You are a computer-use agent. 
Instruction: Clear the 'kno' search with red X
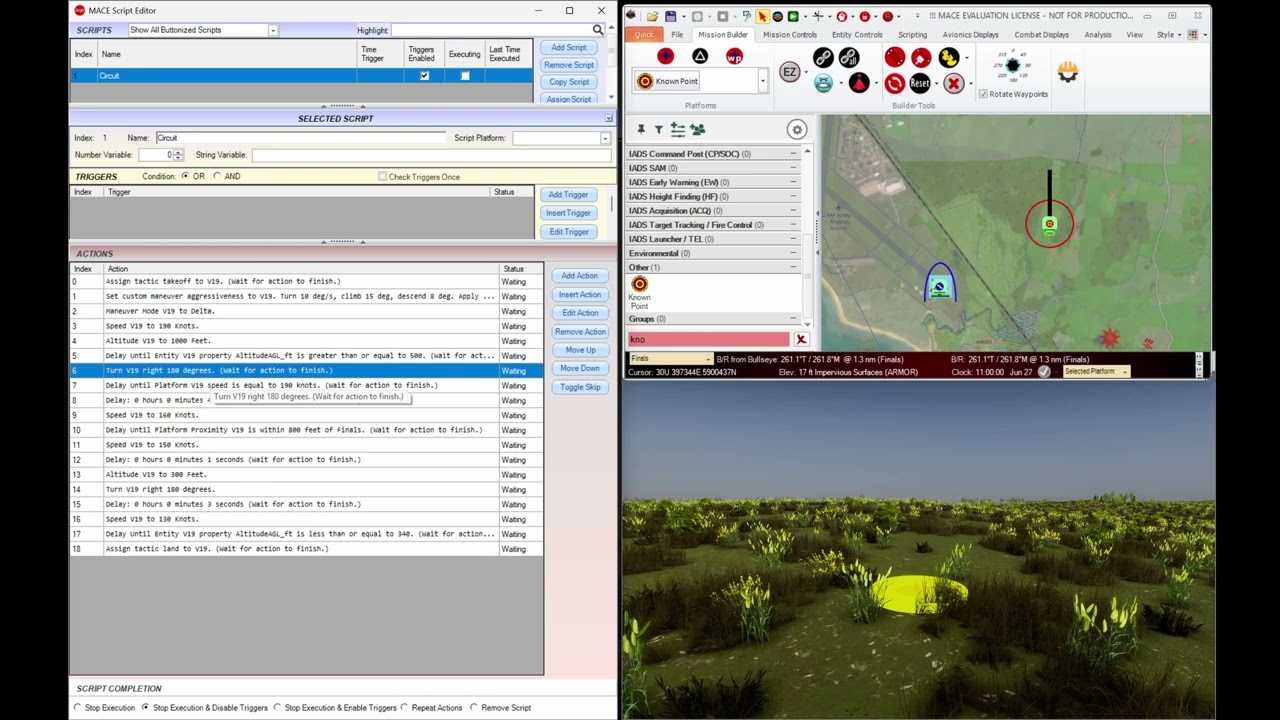click(801, 340)
